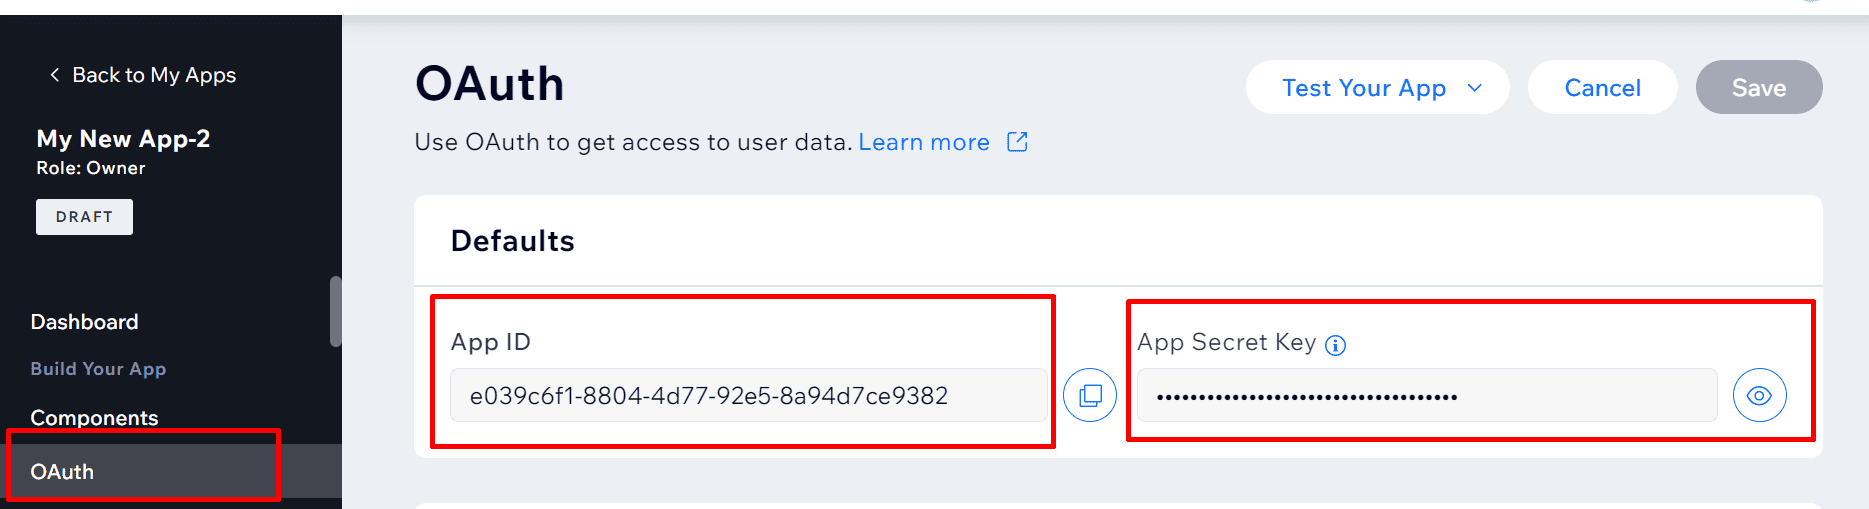Open the Learn more link
The width and height of the screenshot is (1869, 509).
pos(924,142)
